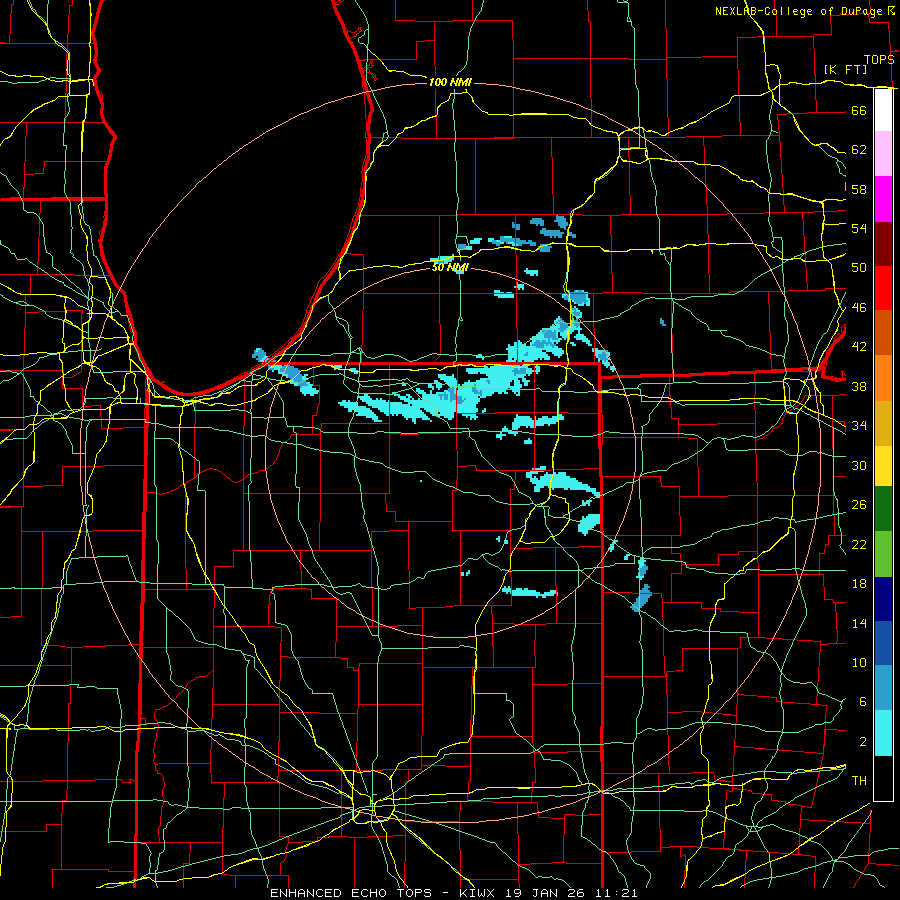Pick the navy swatch beside 18
900x900 pixels.
(x=883, y=599)
